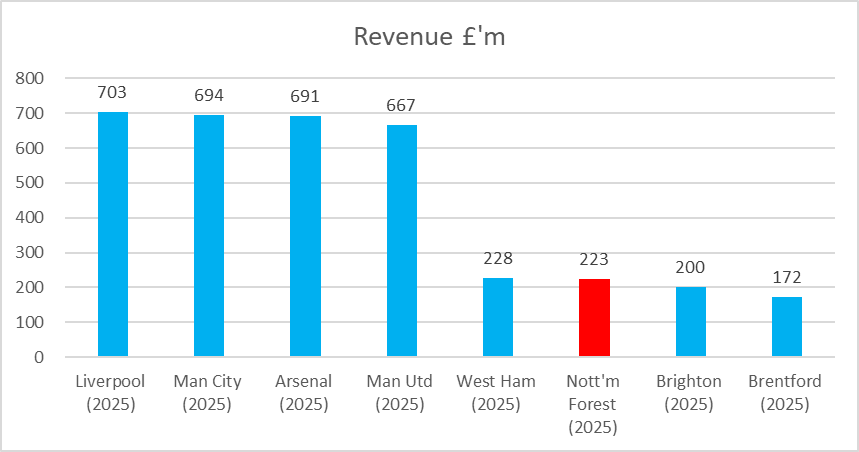859x452 pixels.
Task: Select the 'Brentford (2025)' axis label
Action: click(785, 392)
